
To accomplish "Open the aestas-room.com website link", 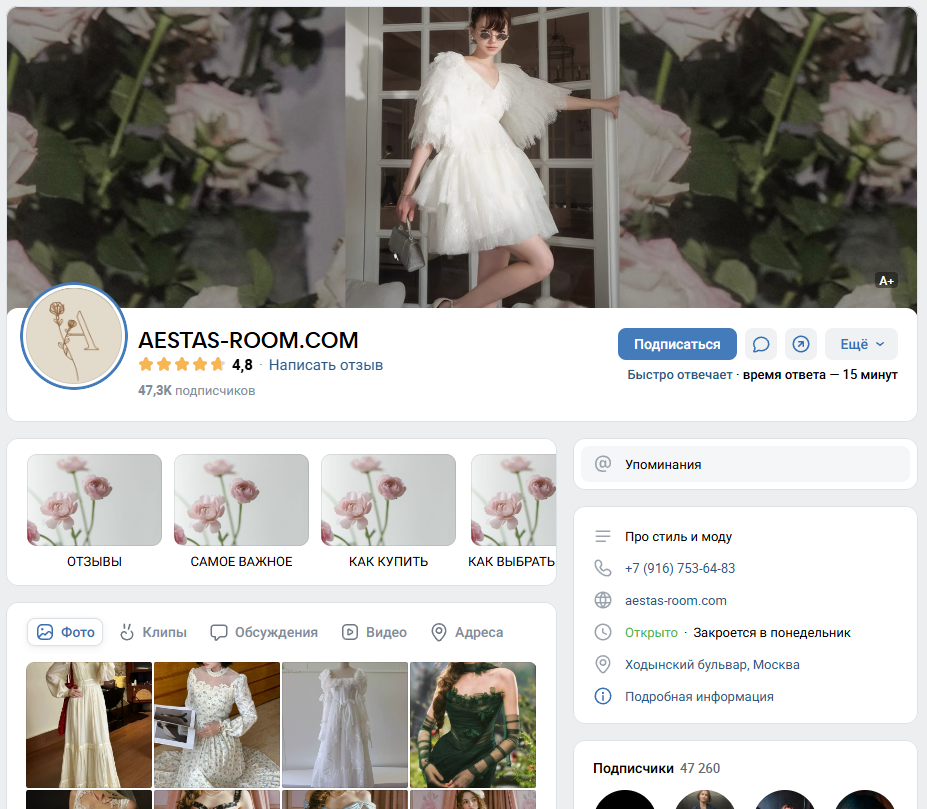I will click(x=676, y=600).
